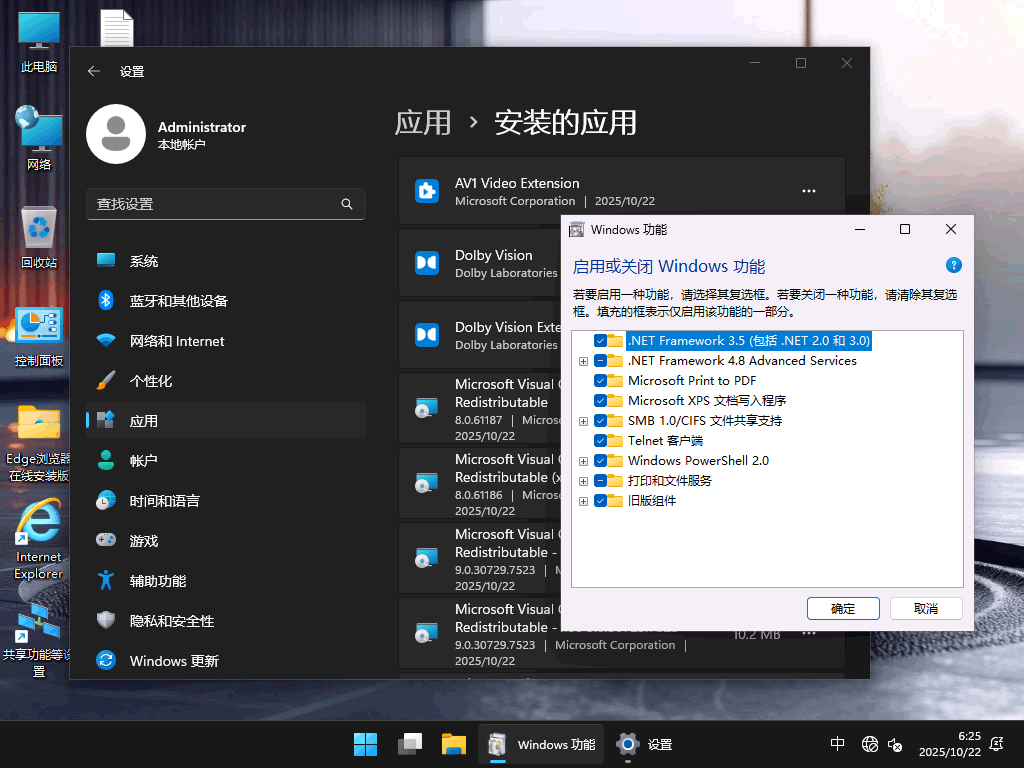Click search magnifier in settings
The image size is (1024, 768).
[347, 204]
